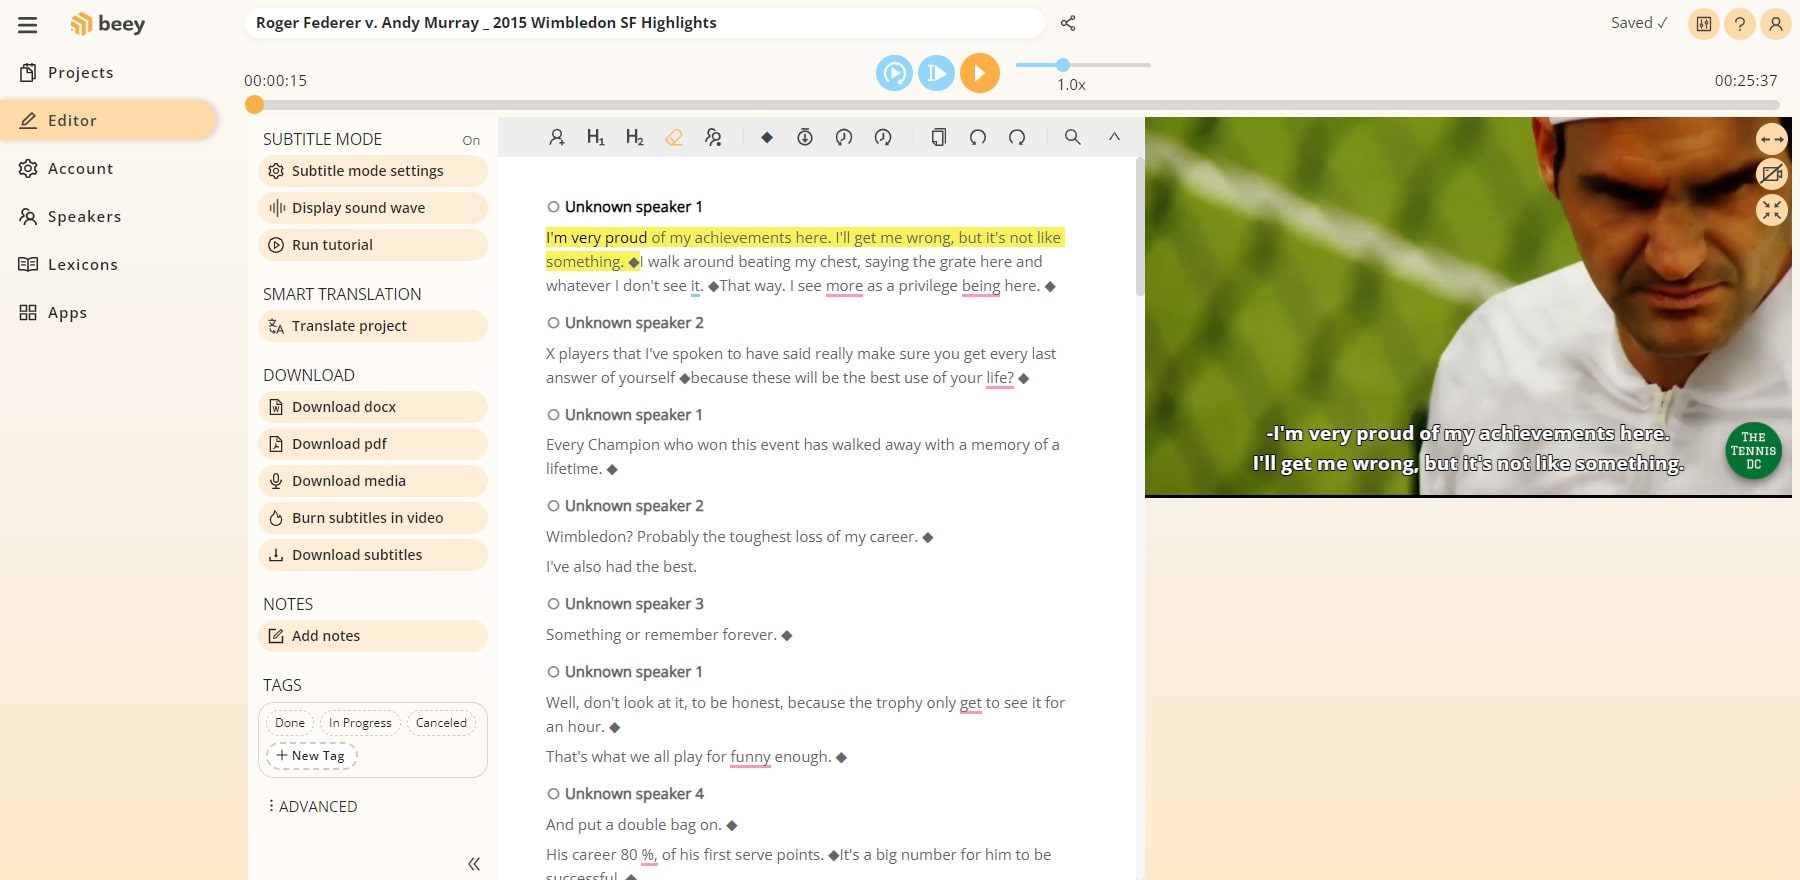1800x880 pixels.
Task: Open search in transcript
Action: 1072,137
